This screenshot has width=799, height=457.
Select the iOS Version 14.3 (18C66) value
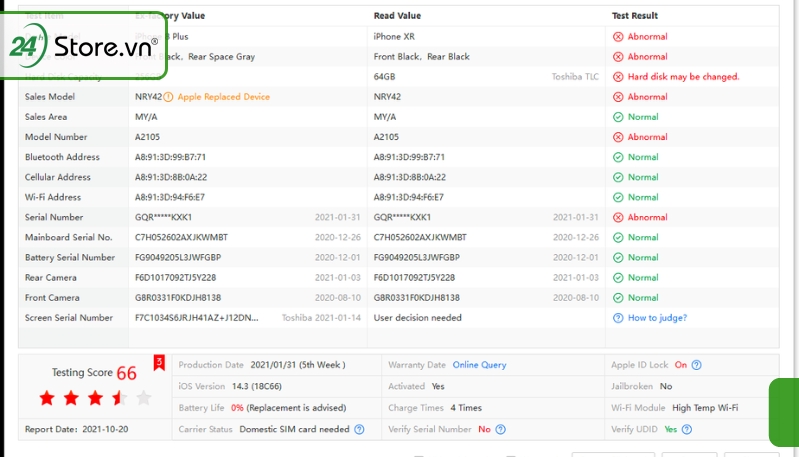click(257, 386)
